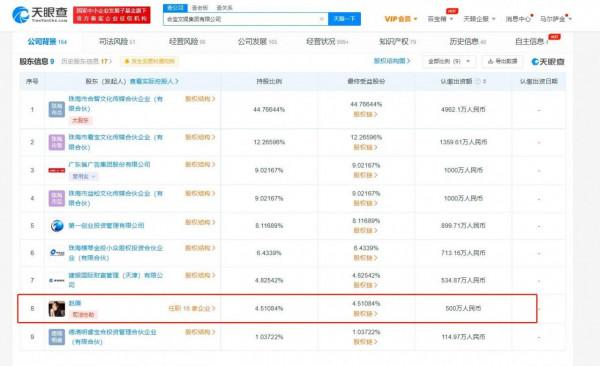The height and width of the screenshot is (366, 600).
Task: Open the row 2 shareholder company name link
Action: pos(116,142)
